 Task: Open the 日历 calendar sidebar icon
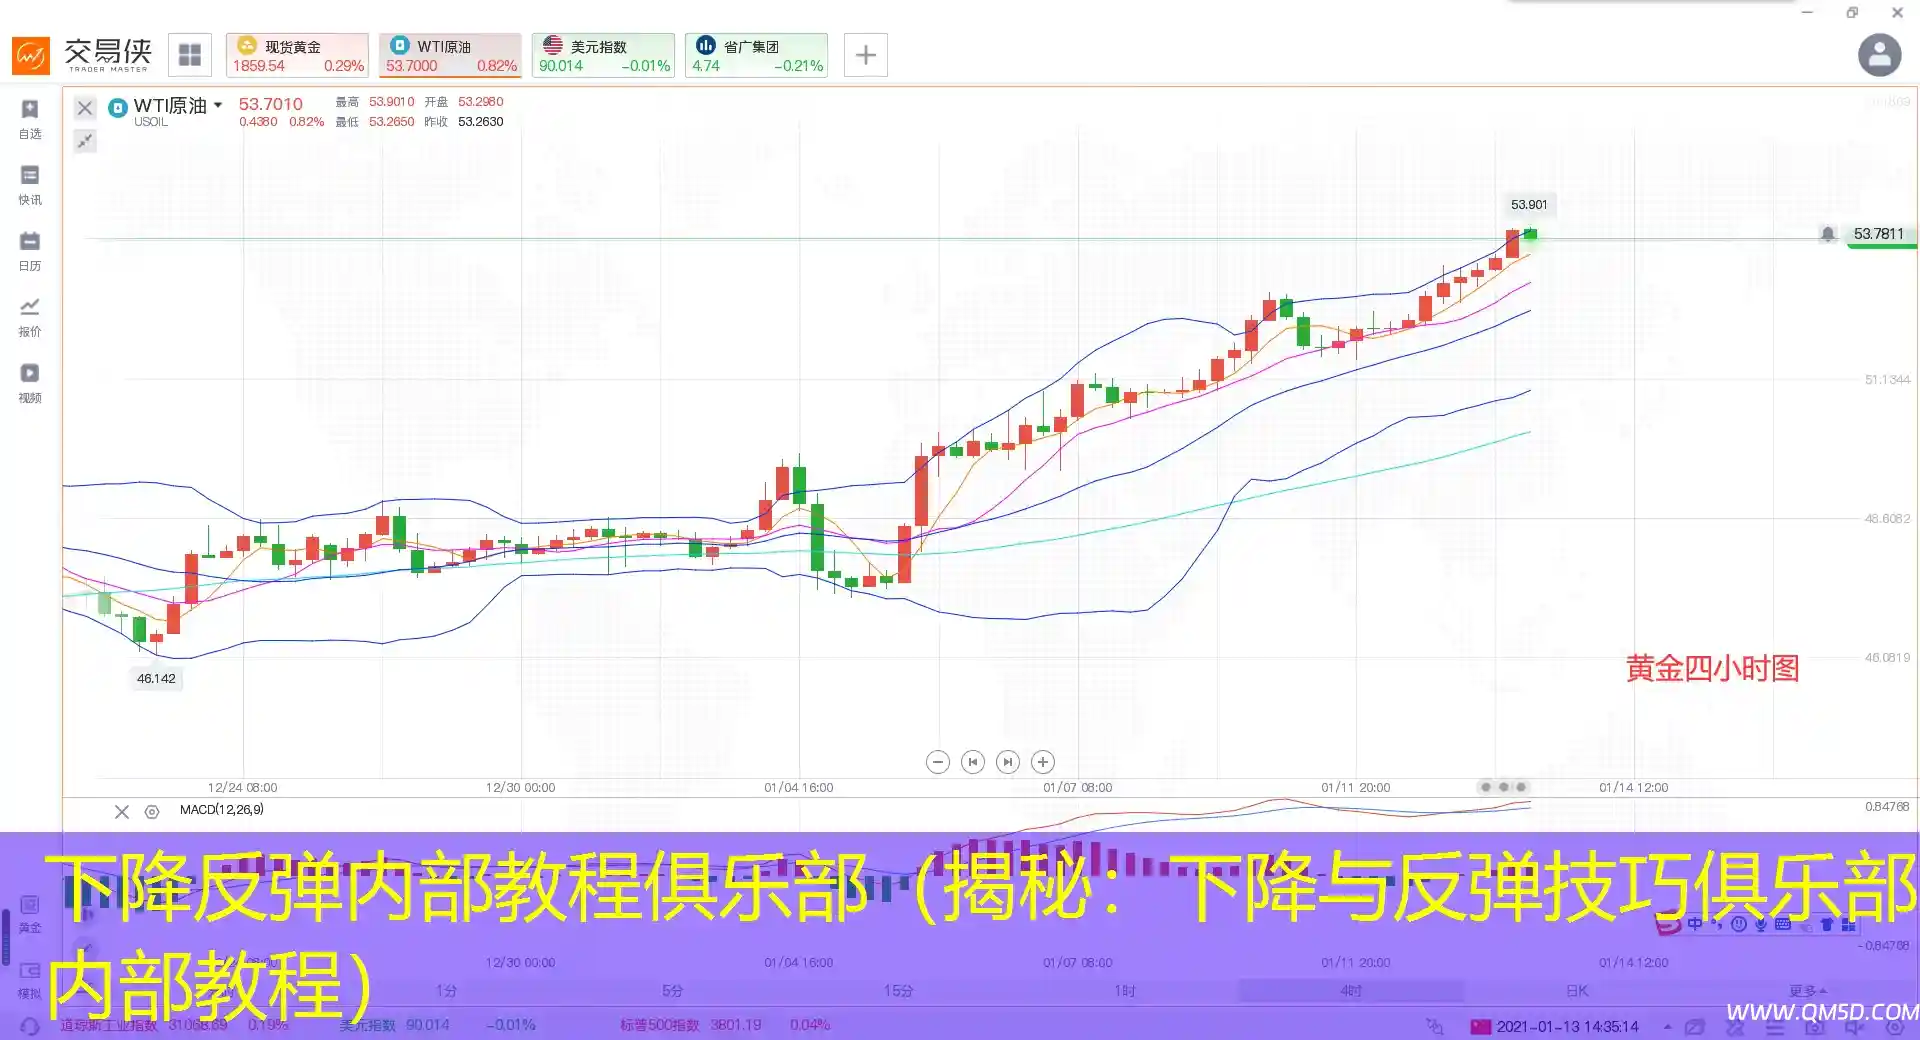(30, 250)
